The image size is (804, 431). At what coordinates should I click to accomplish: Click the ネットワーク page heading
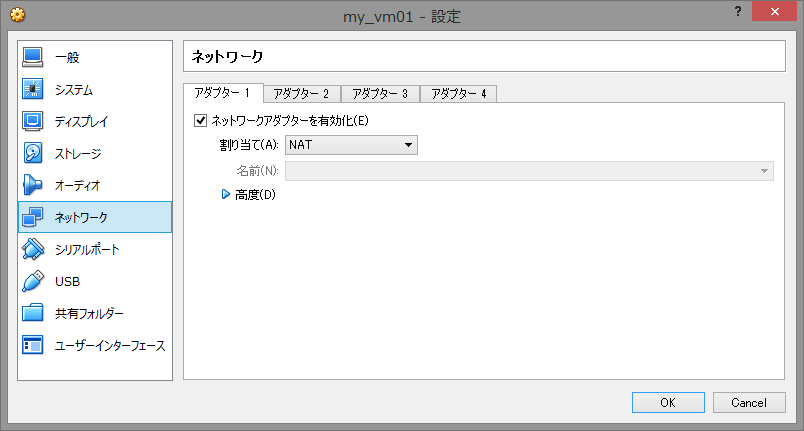[227, 56]
